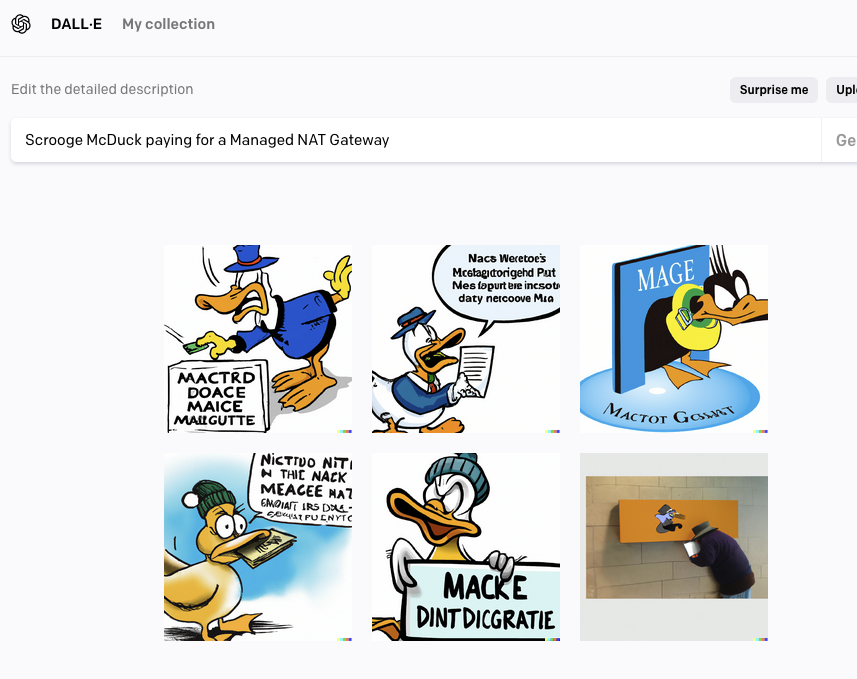Focus the Scrooge McDuck prompt input field
857x679 pixels.
[416, 140]
